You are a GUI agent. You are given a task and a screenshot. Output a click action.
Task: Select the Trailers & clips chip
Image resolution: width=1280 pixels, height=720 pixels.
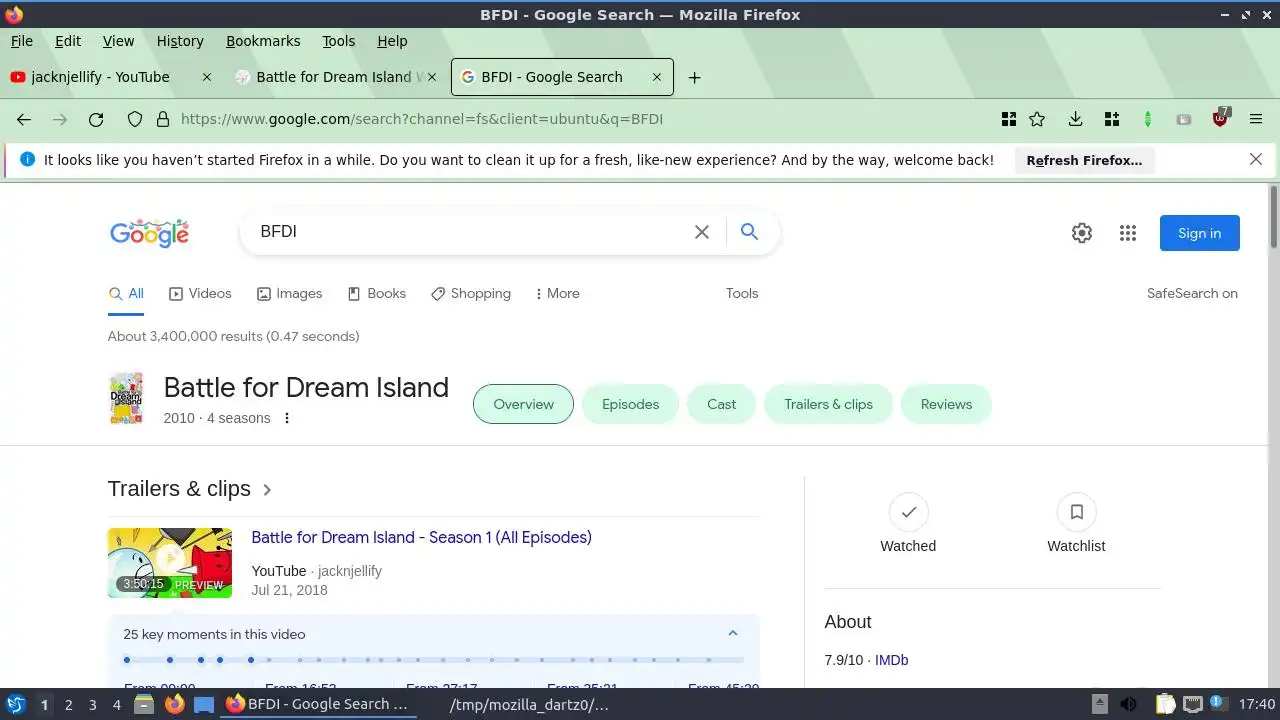pyautogui.click(x=828, y=404)
